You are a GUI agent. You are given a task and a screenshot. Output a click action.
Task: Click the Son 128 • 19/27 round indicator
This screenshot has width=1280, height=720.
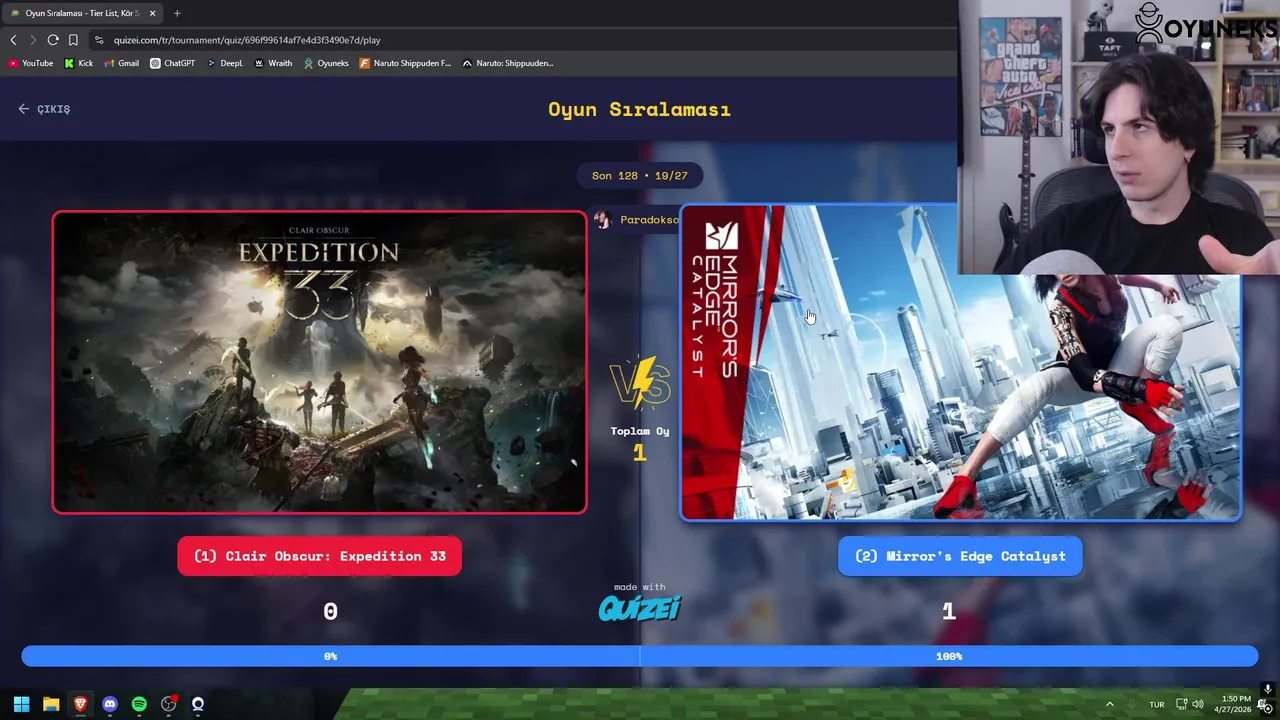tap(640, 175)
